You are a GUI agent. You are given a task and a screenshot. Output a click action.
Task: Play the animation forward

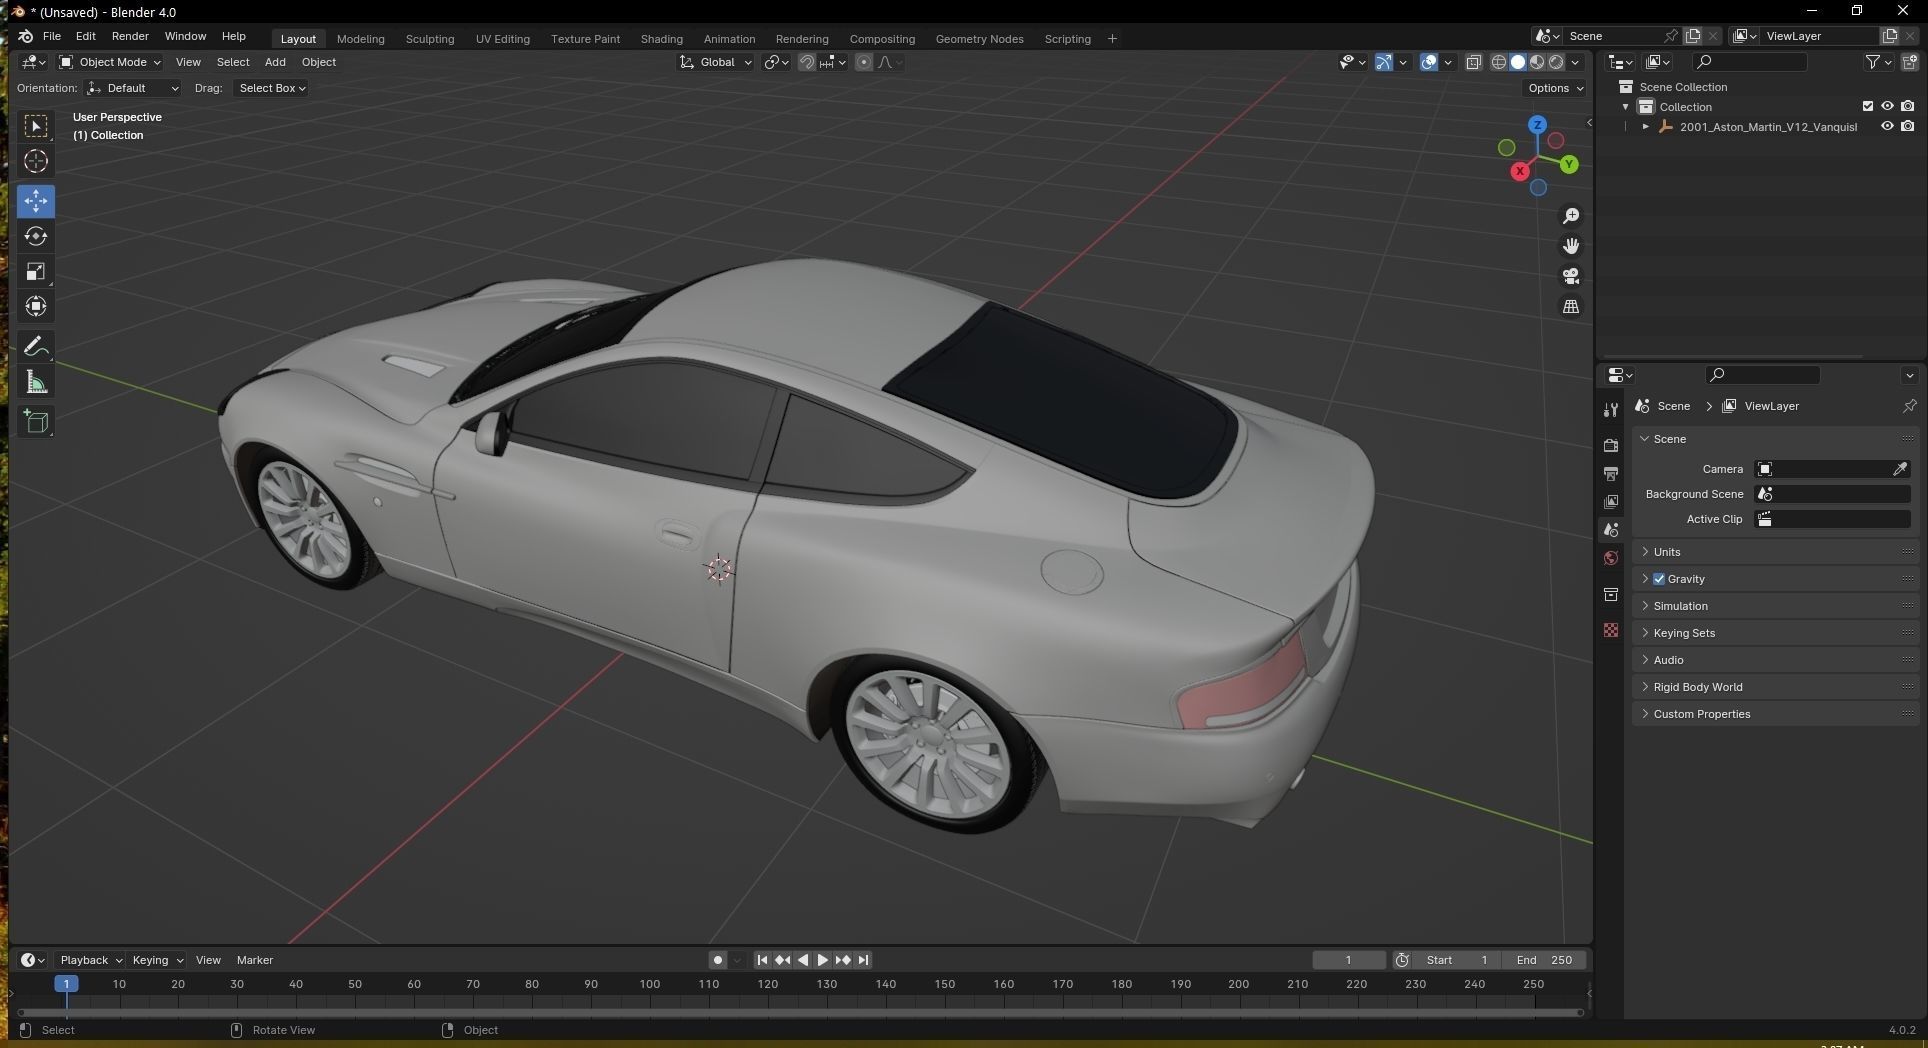[x=822, y=960]
